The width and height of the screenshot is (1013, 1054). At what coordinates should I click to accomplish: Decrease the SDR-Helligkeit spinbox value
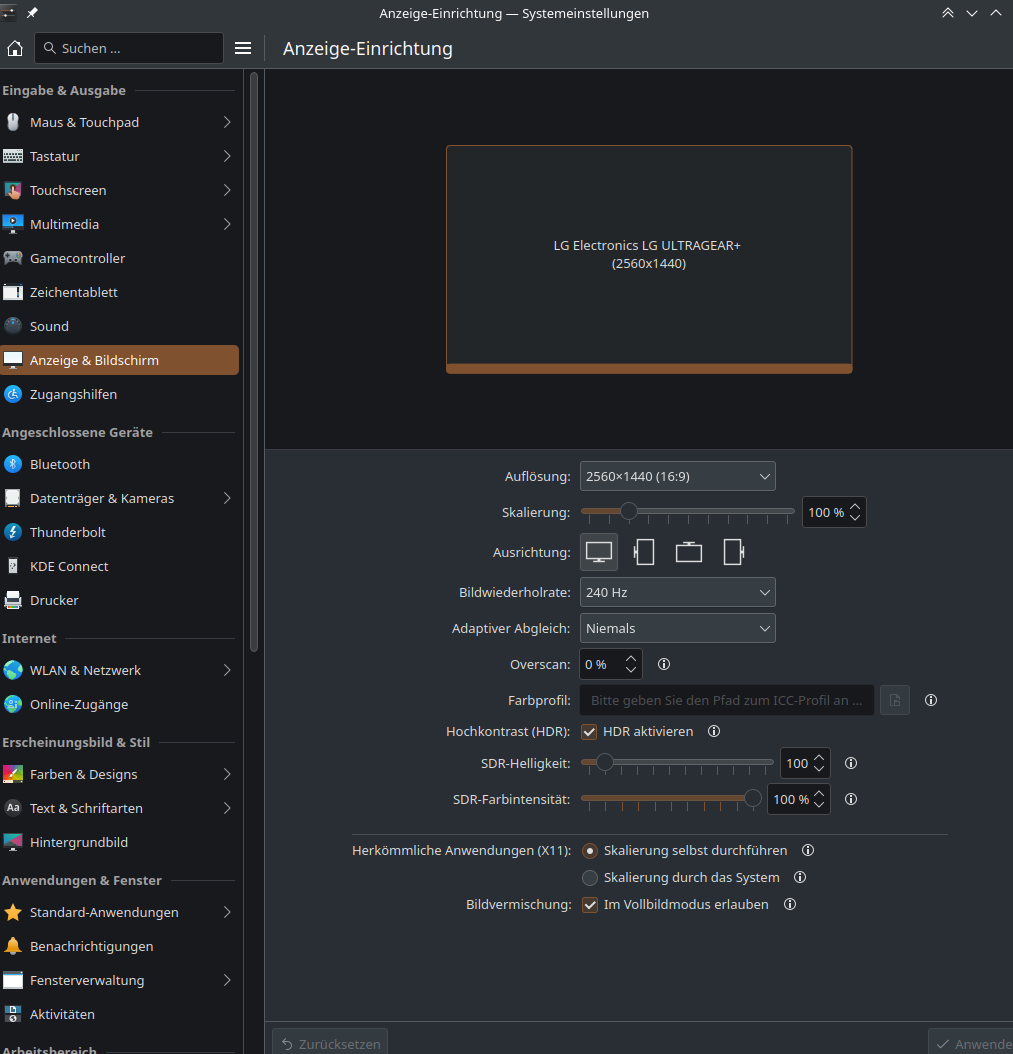819,769
